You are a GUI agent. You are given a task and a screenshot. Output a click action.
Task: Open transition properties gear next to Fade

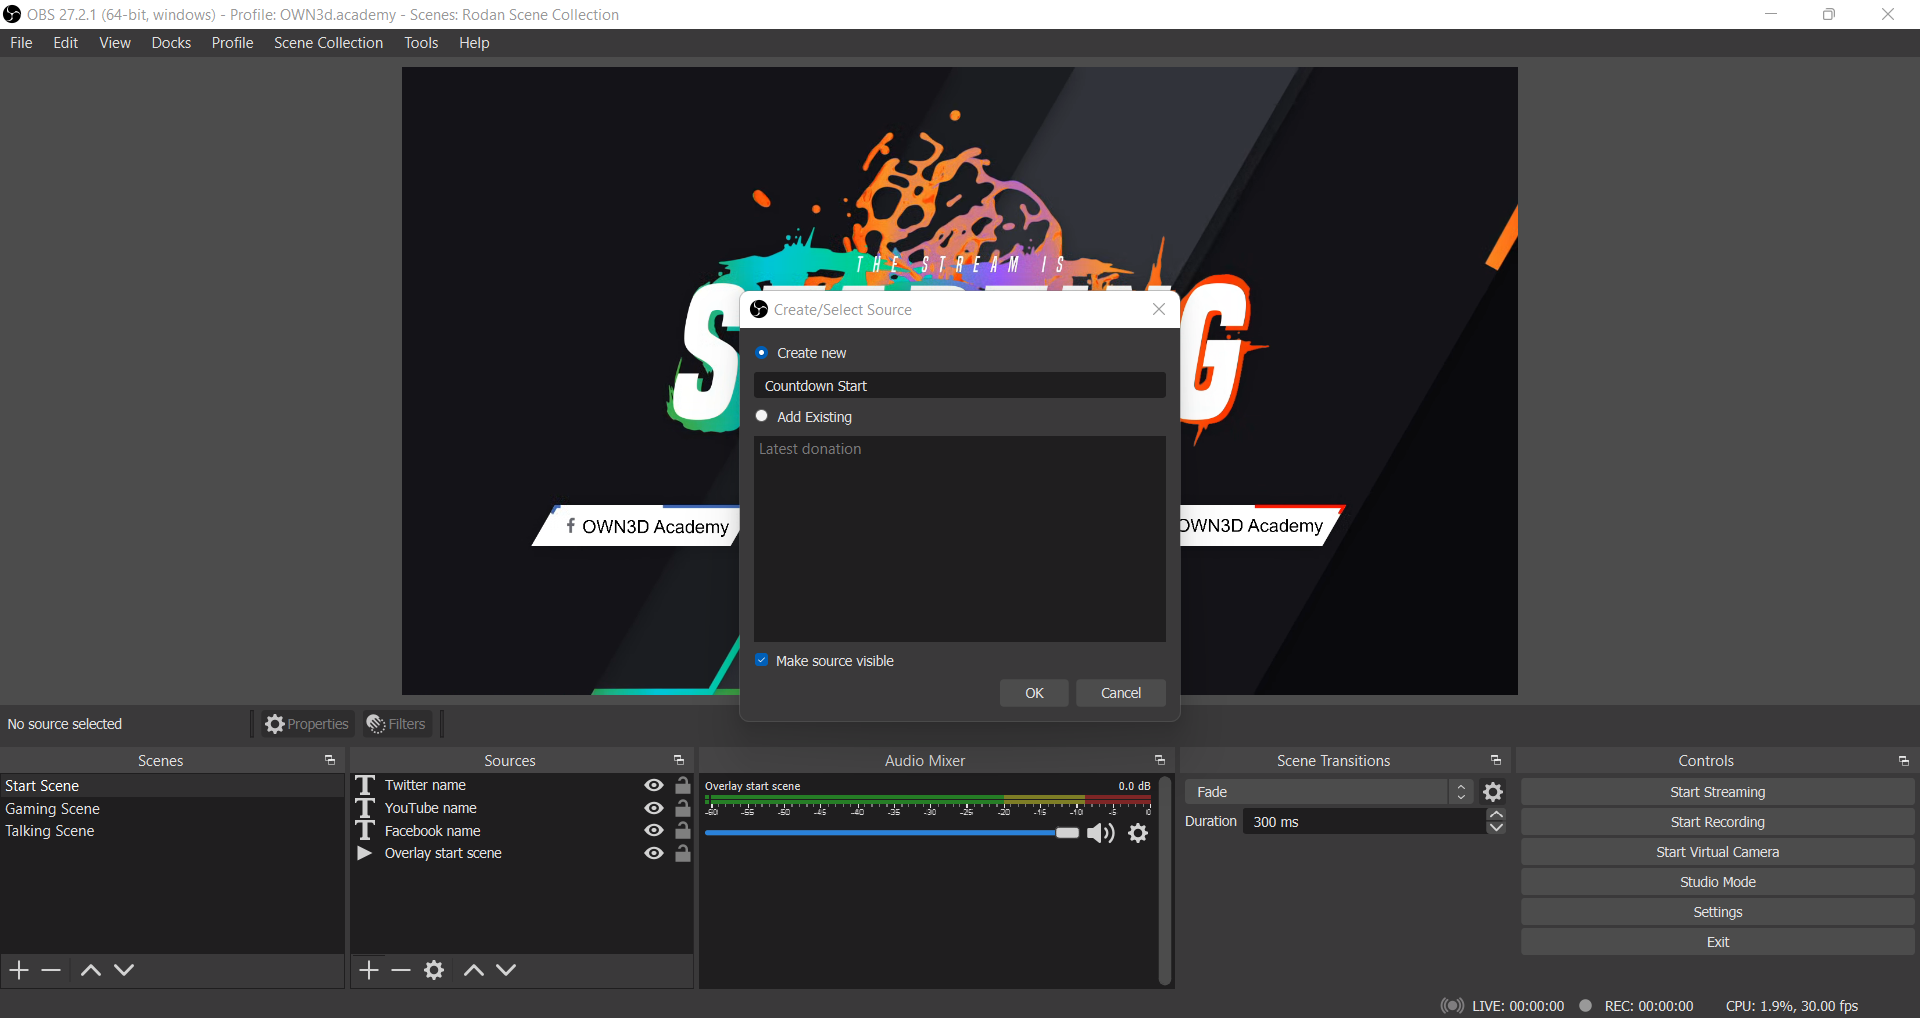(x=1493, y=792)
